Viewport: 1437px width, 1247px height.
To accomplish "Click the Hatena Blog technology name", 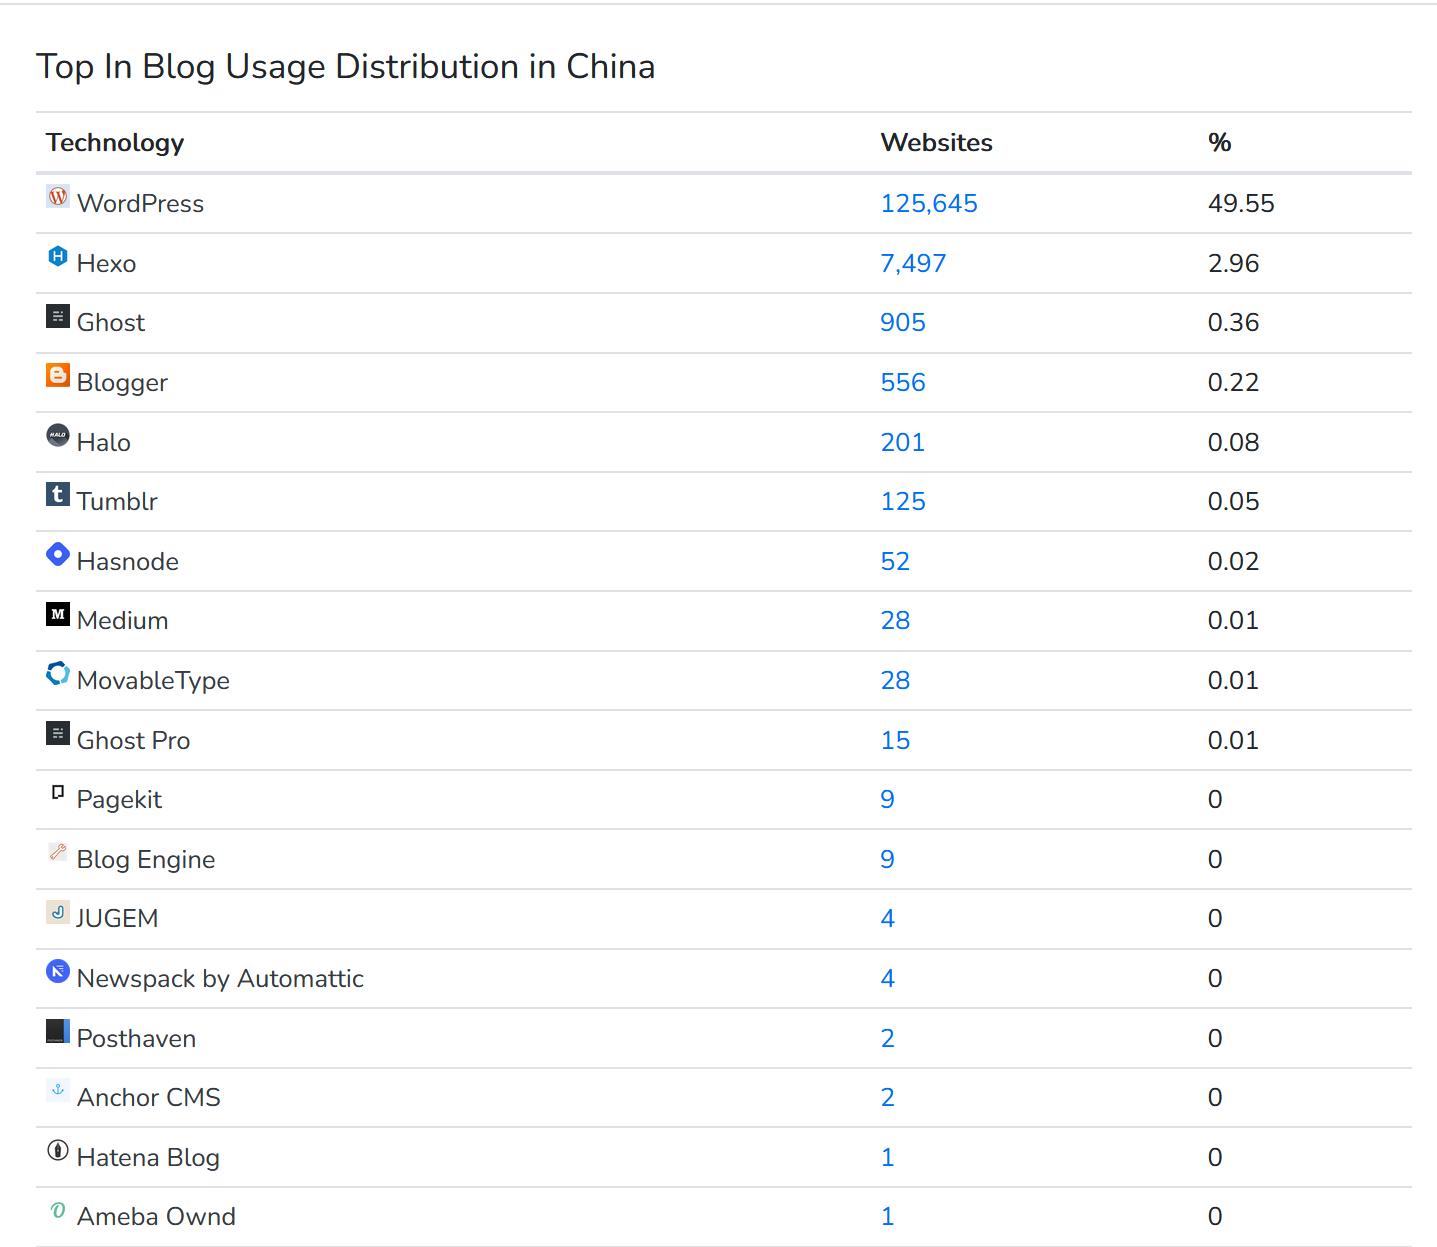I will (148, 1158).
